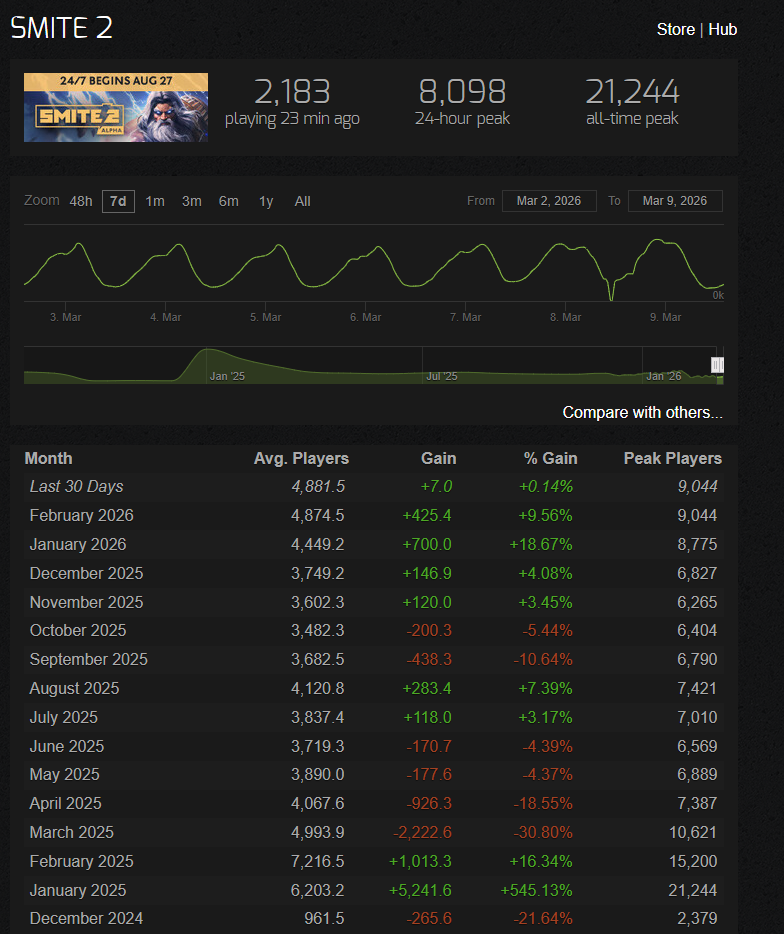Select the July 2025 row label
Image resolution: width=784 pixels, height=934 pixels.
point(64,717)
